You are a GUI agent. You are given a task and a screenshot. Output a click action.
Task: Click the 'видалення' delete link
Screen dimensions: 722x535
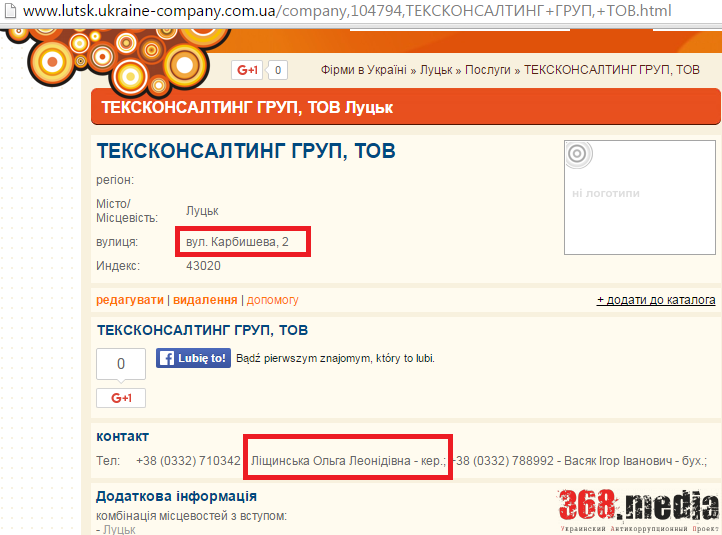click(x=205, y=300)
